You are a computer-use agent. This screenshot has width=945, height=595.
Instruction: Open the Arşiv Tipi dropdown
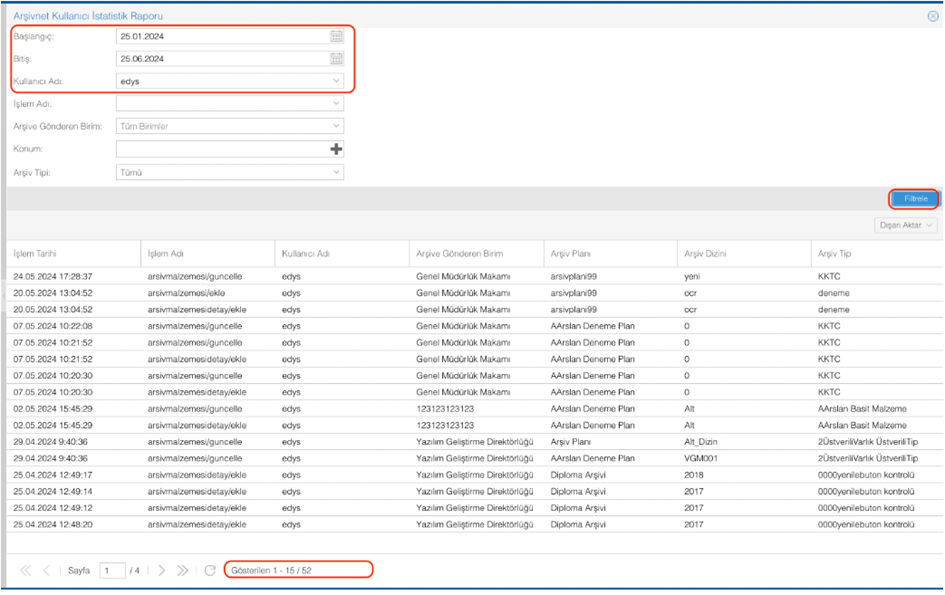[337, 173]
